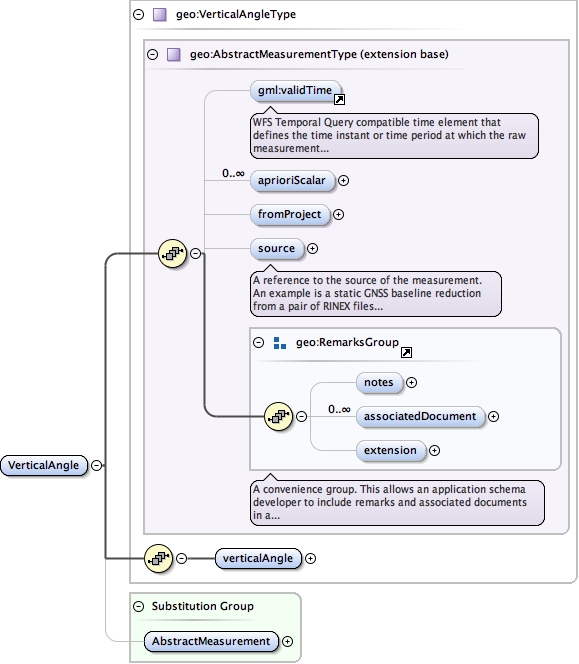
Task: Select the sequence icon before verticalAngle
Action: 158,559
